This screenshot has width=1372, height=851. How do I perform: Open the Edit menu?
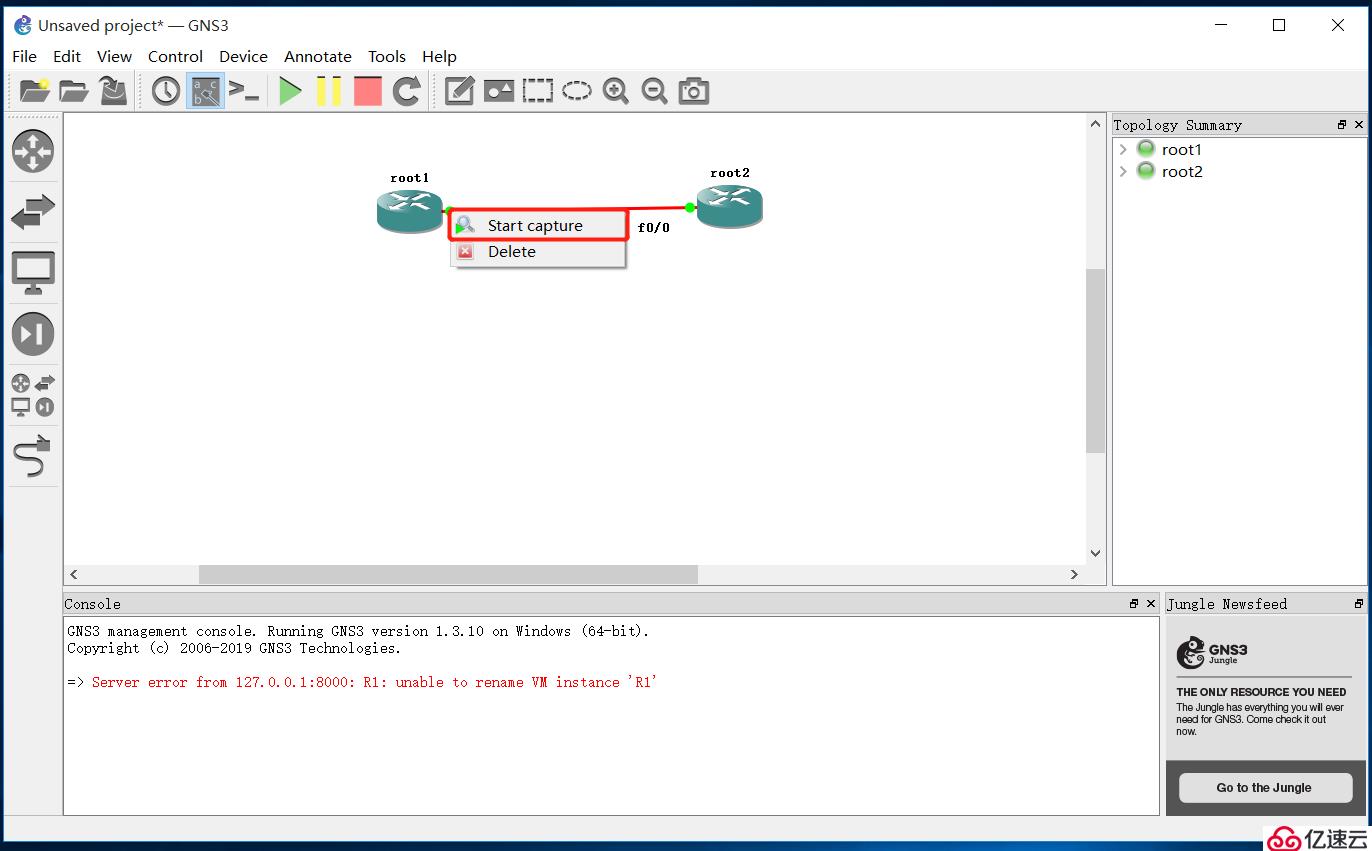[x=67, y=56]
